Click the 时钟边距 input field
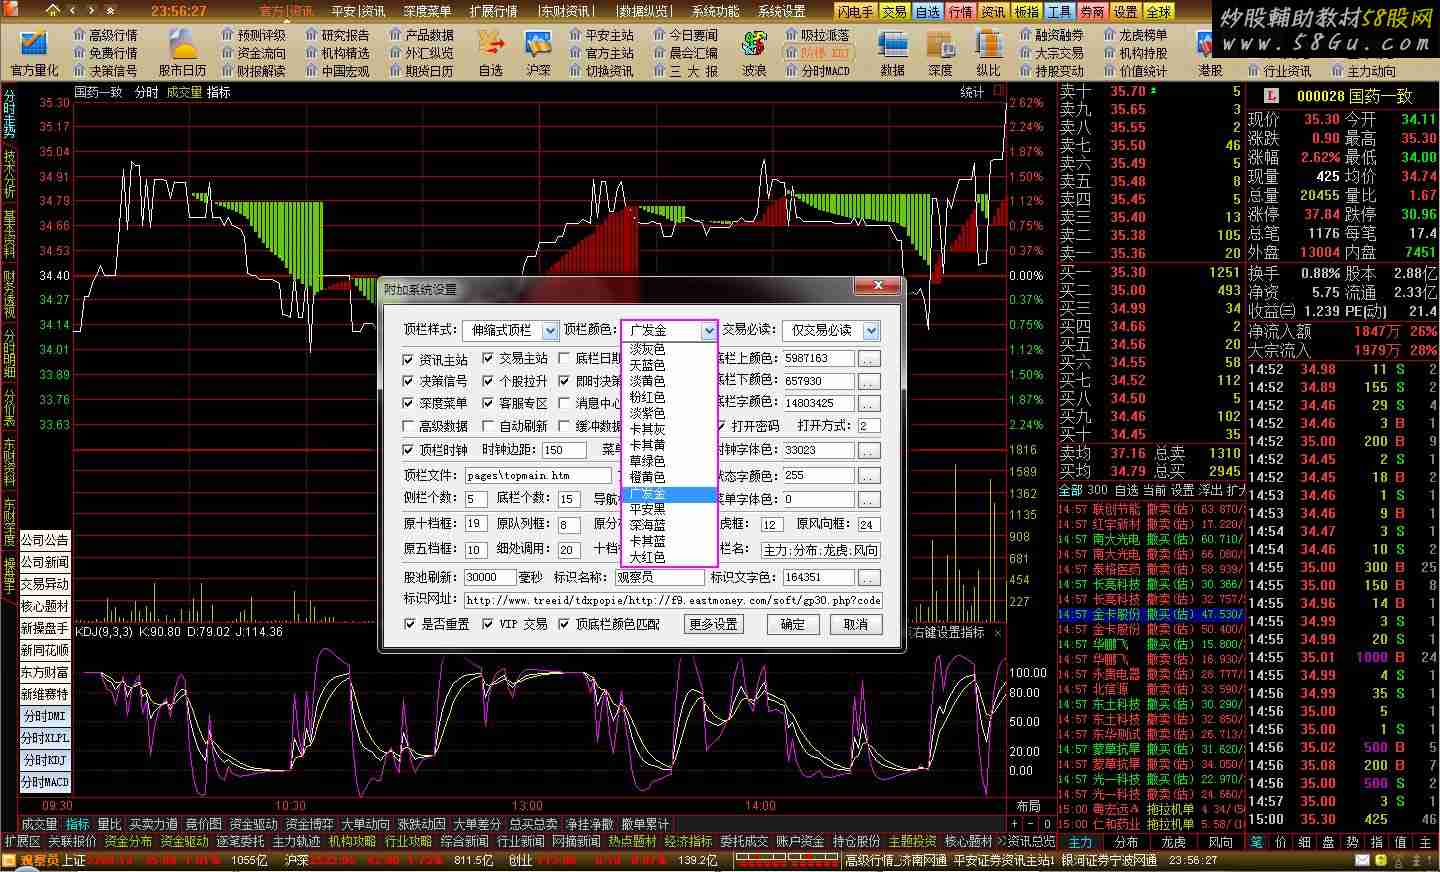Viewport: 1440px width, 872px height. pyautogui.click(x=565, y=450)
